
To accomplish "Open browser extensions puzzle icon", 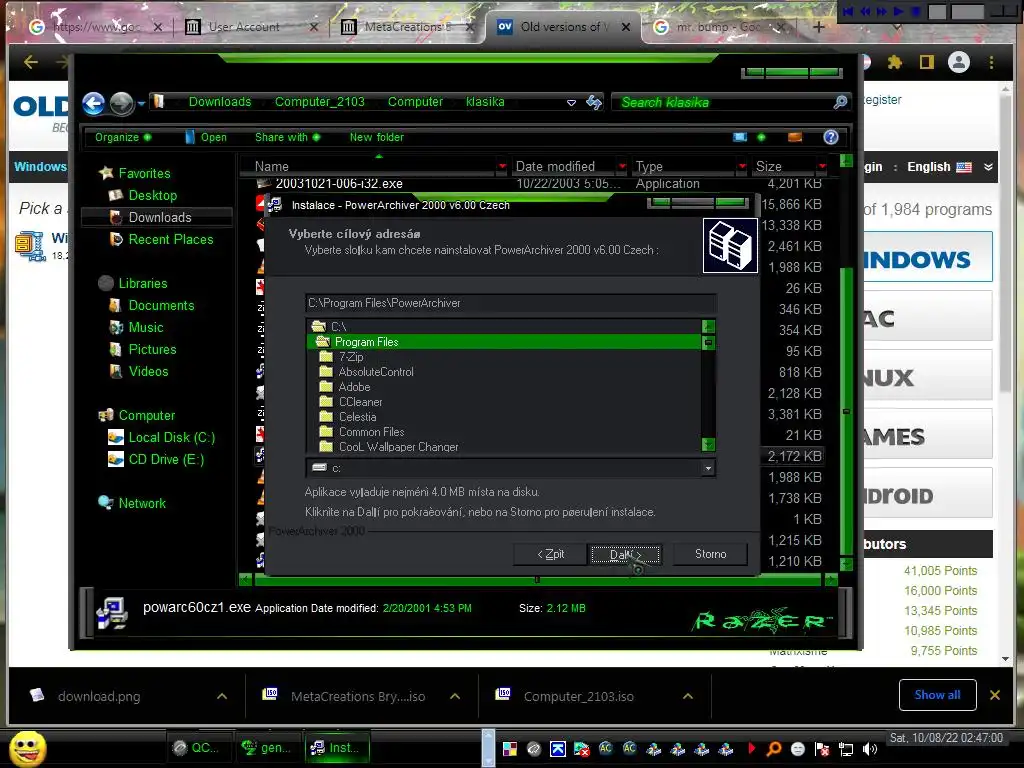I will [894, 62].
